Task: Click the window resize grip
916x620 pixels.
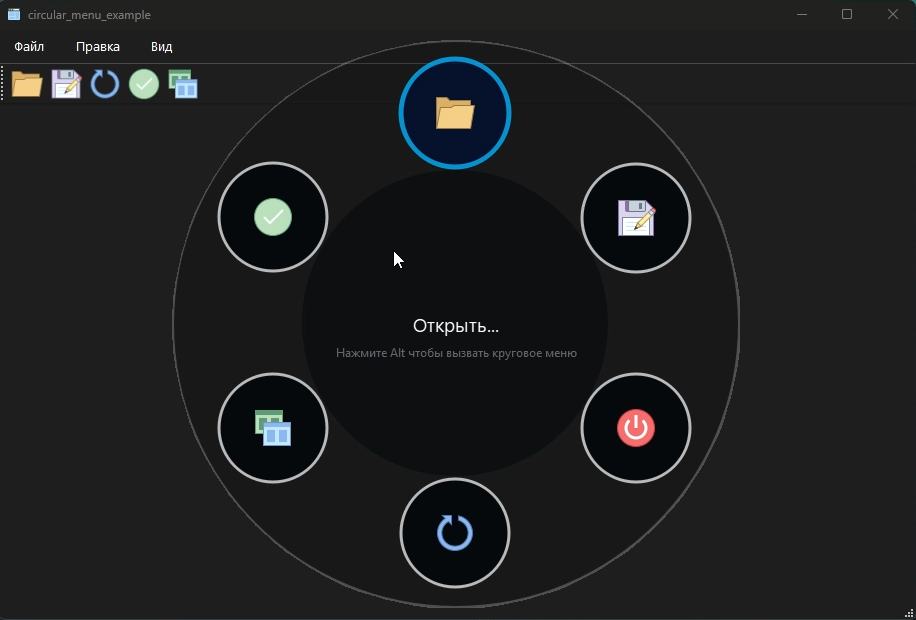Action: pos(908,612)
